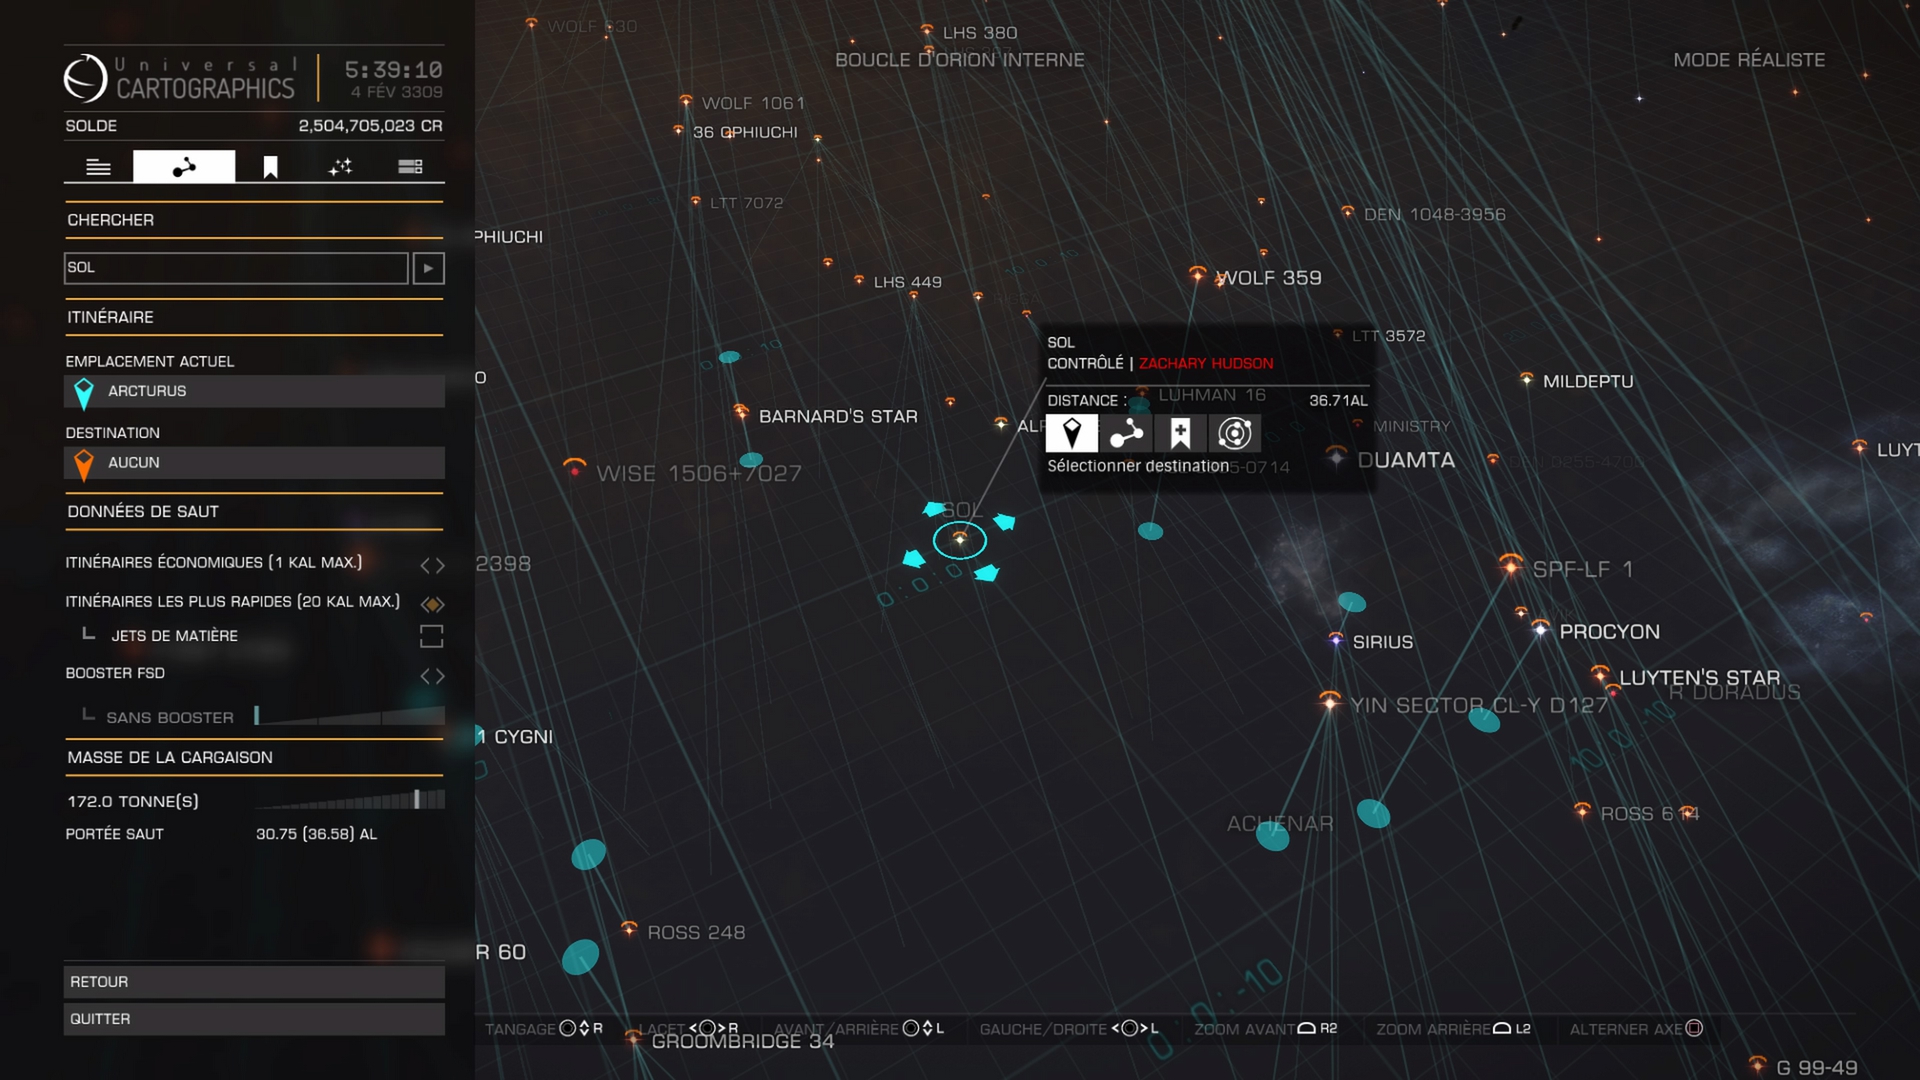Bookmark SOL using the popup bookmark icon
This screenshot has height=1080, width=1920.
click(x=1180, y=433)
